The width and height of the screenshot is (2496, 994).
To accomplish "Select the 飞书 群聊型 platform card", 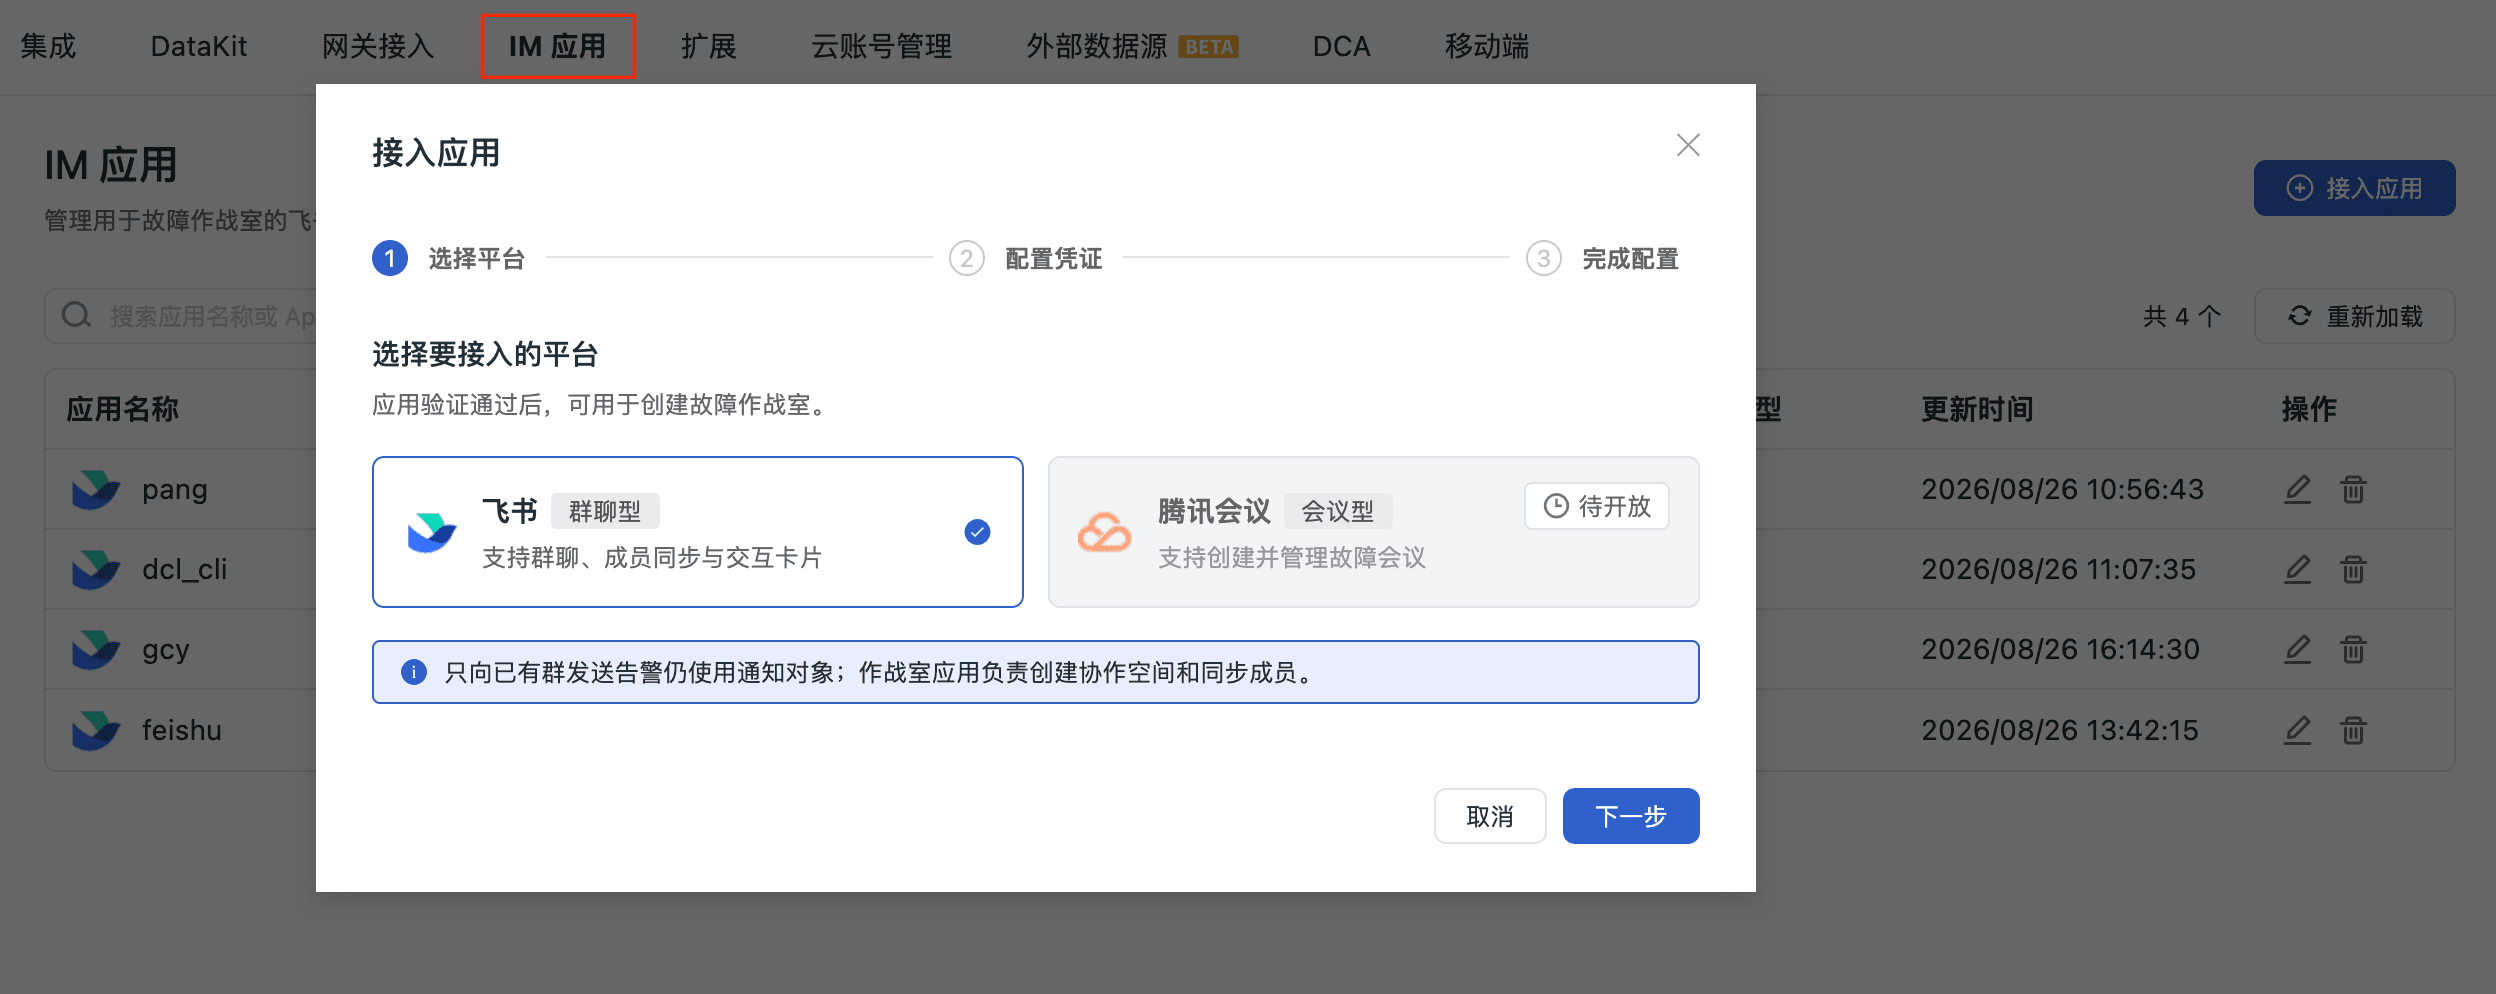I will pyautogui.click(x=698, y=532).
